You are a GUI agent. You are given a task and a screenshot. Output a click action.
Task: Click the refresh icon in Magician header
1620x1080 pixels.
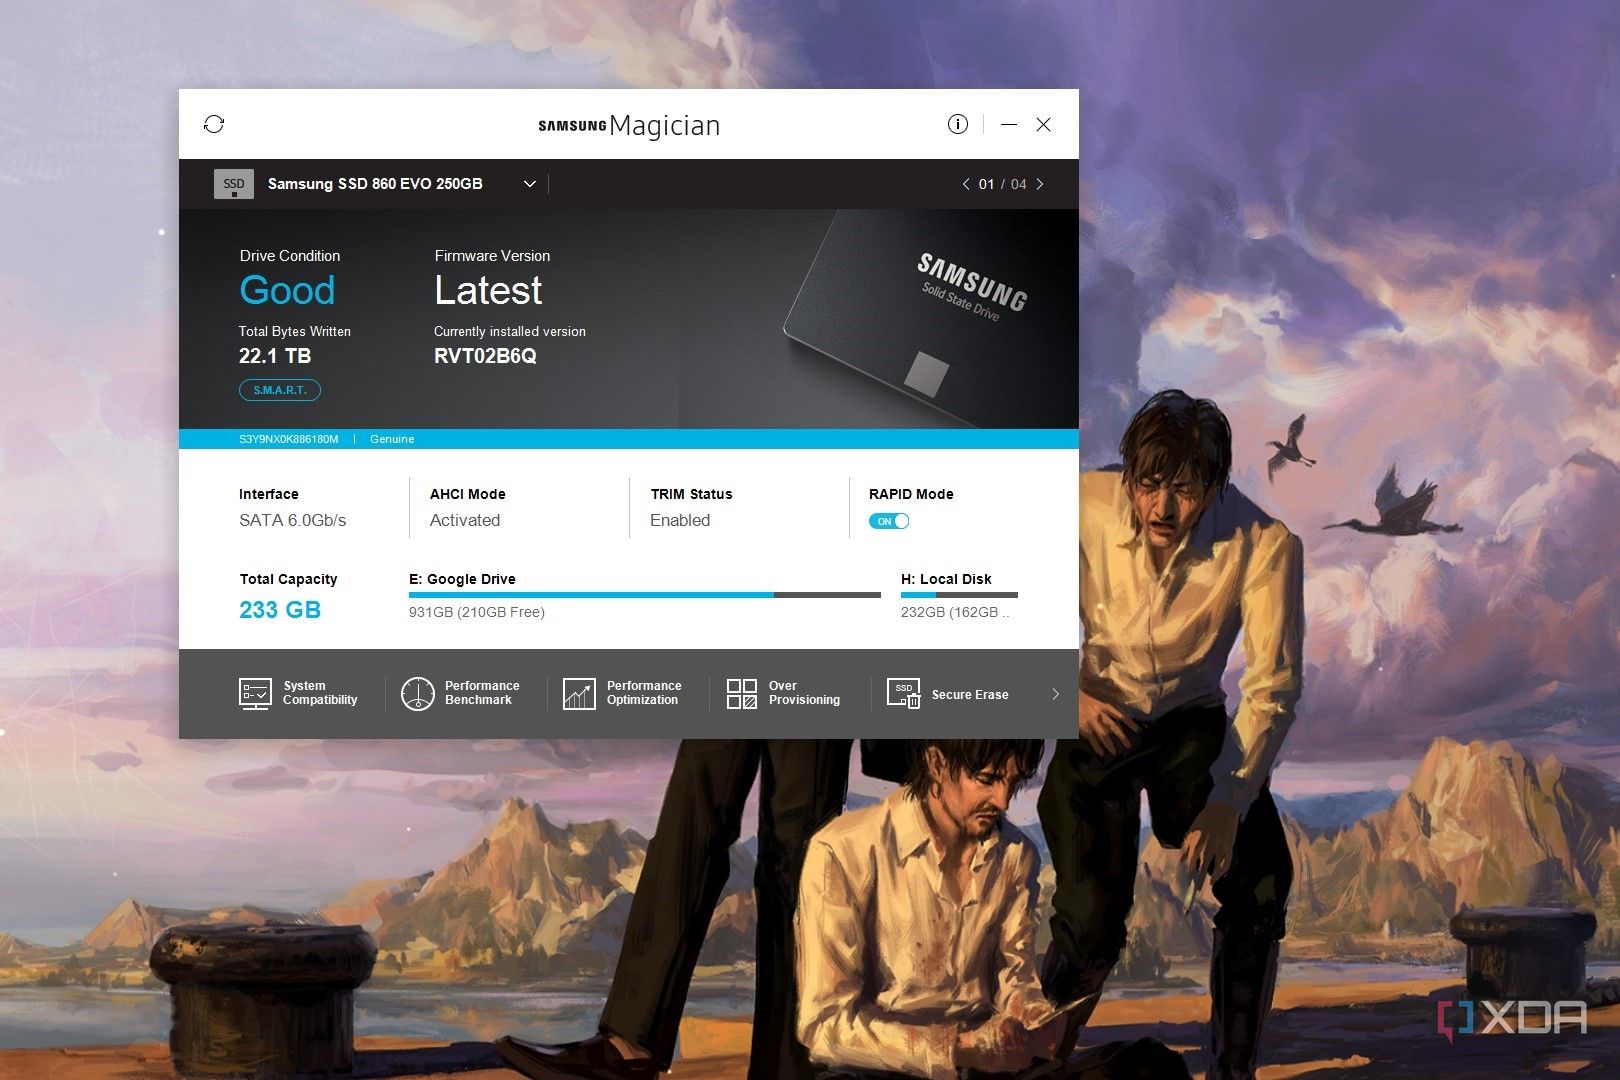coord(214,124)
